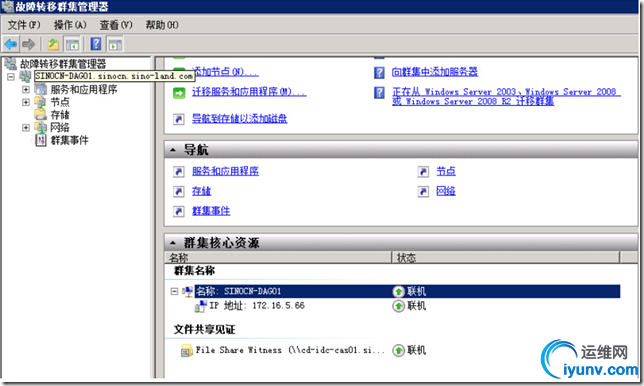Click the 节点 navigation link
Viewport: 644px width, 386px height.
[x=446, y=171]
